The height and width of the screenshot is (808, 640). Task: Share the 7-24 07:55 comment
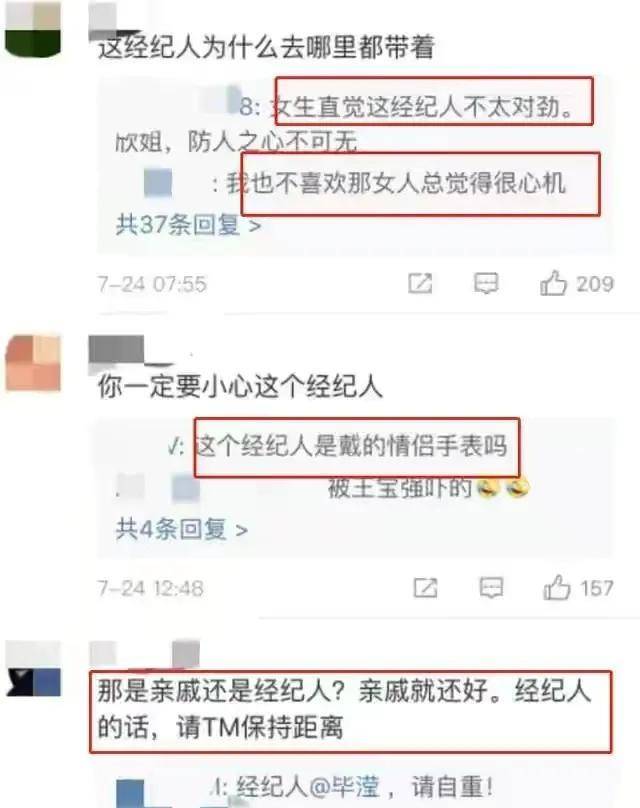420,283
